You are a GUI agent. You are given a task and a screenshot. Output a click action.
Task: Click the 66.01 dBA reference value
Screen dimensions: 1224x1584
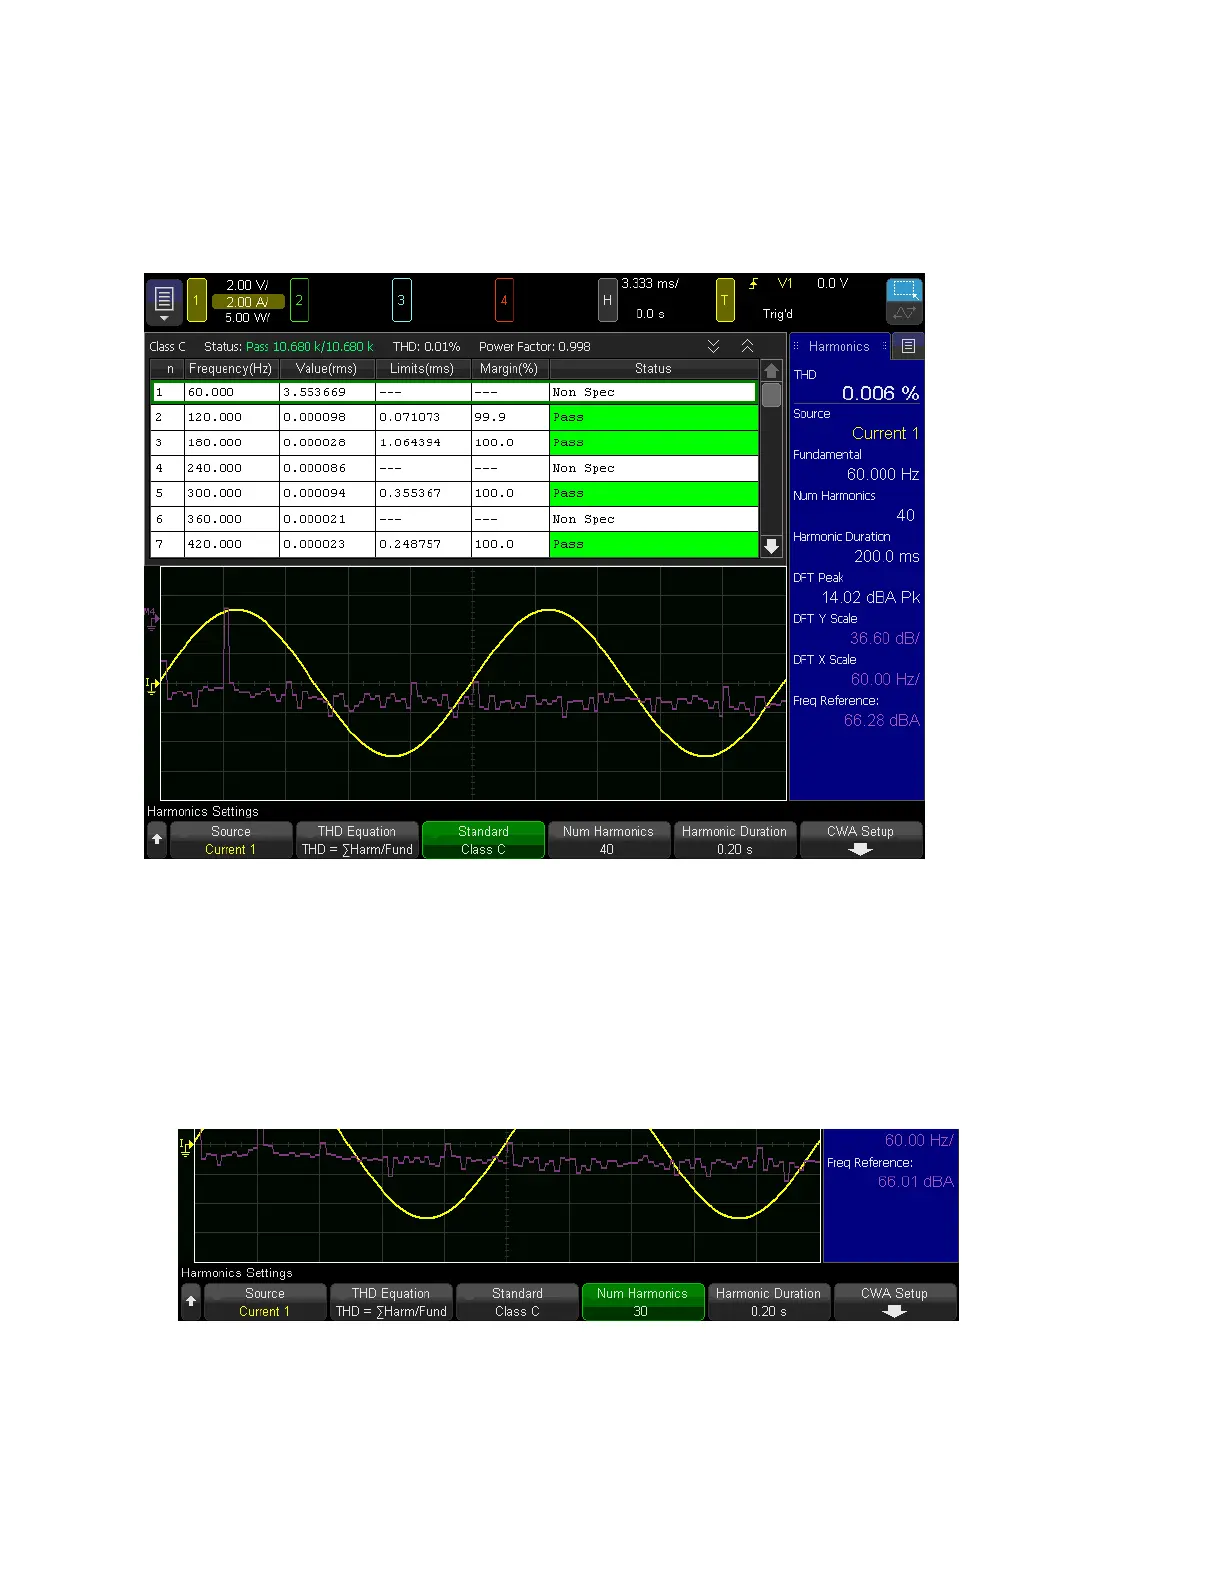point(916,1182)
